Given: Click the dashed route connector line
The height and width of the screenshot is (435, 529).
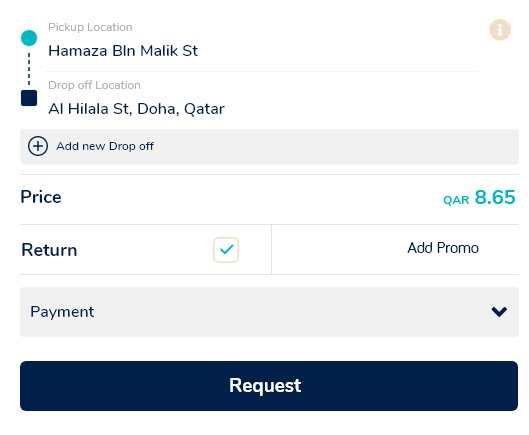Looking at the screenshot, I should (29, 69).
